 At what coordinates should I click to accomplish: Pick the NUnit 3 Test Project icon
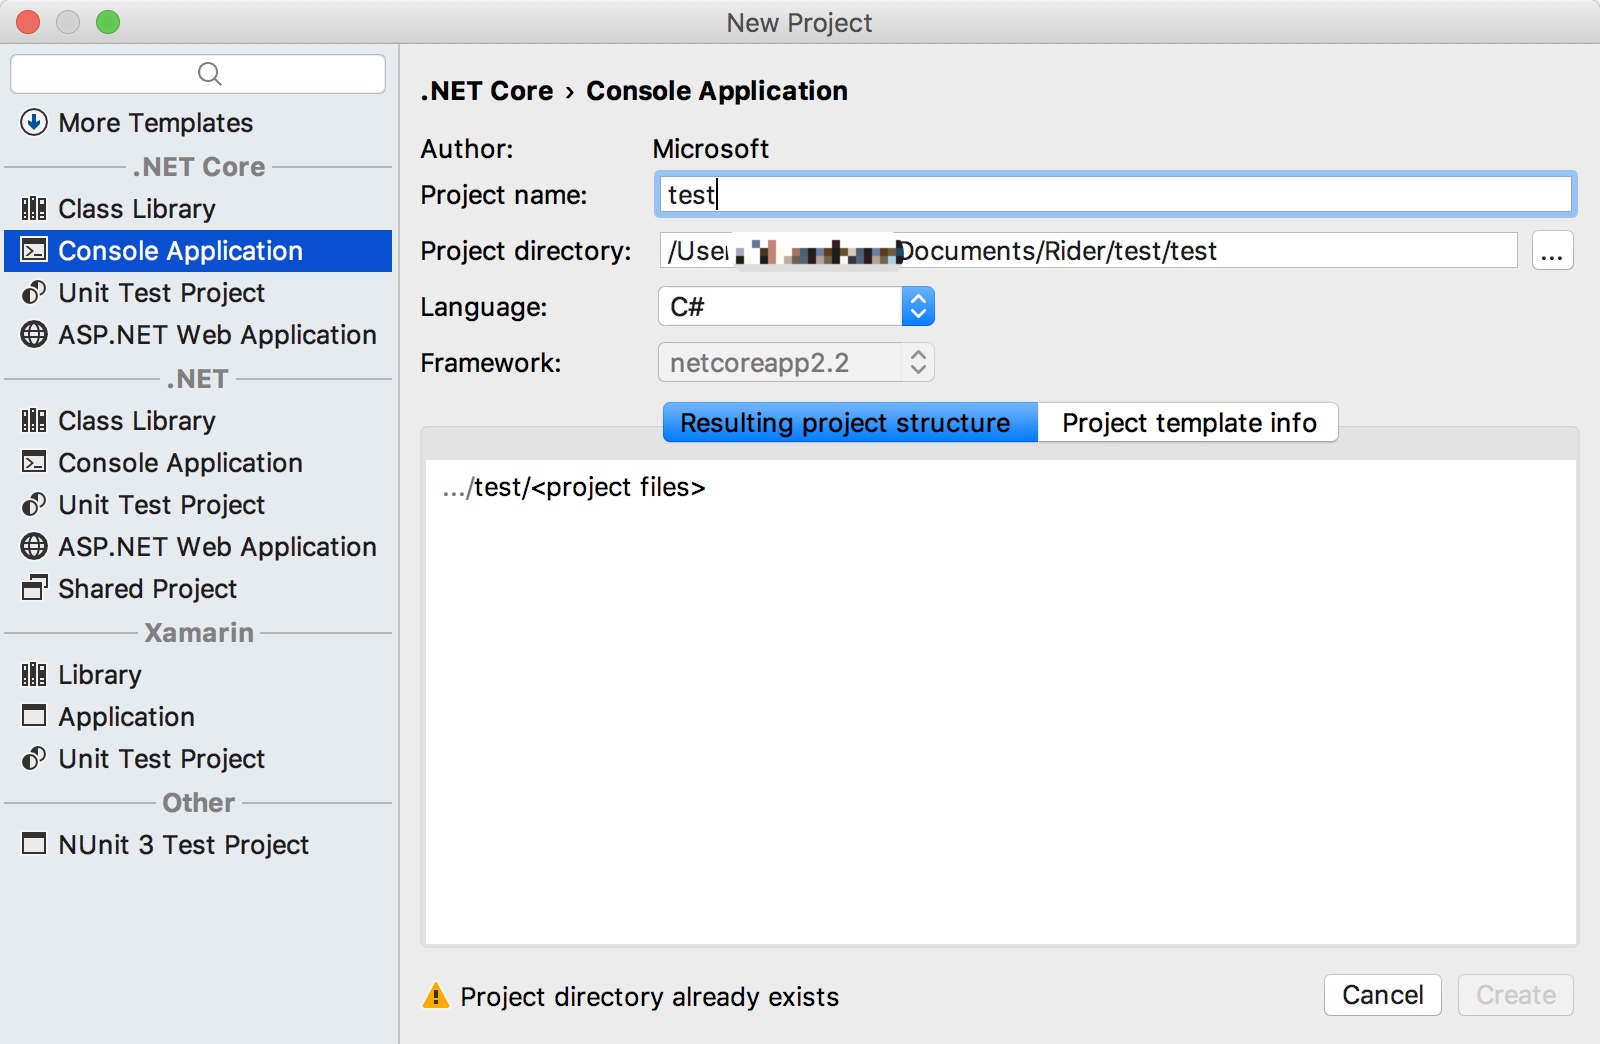pos(34,845)
